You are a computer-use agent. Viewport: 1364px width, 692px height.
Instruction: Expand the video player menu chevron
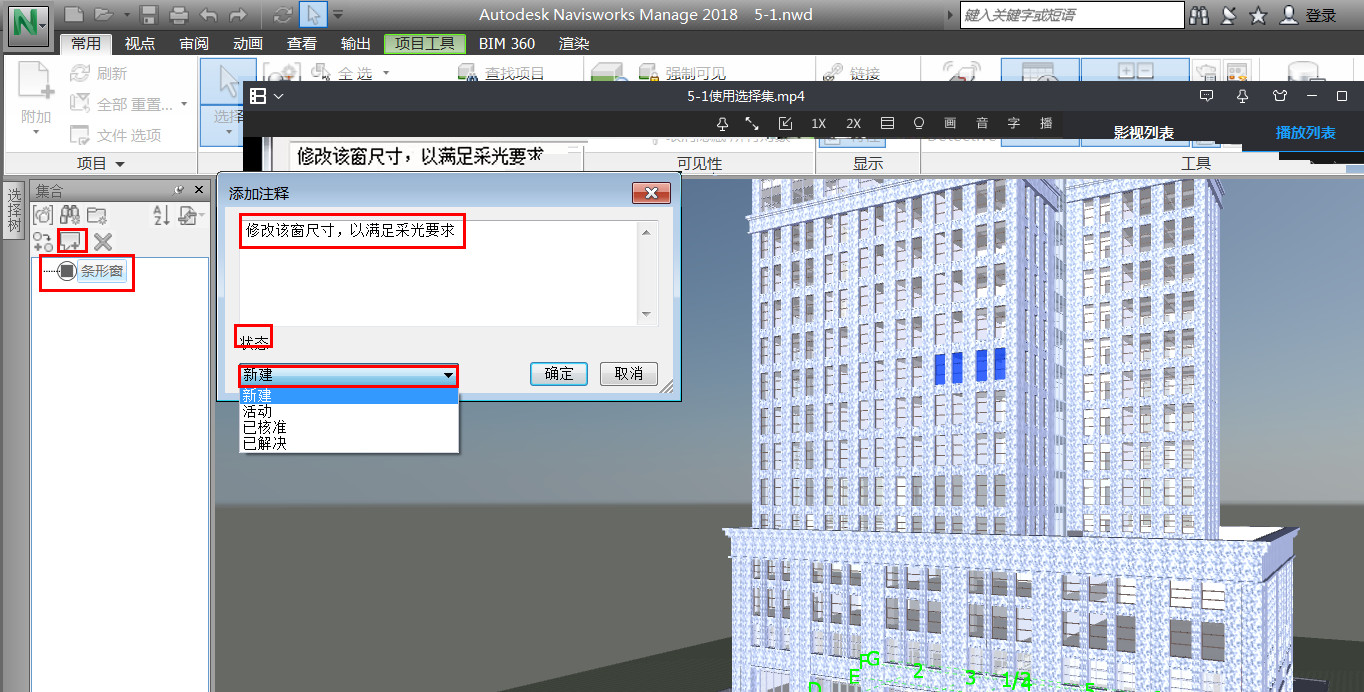279,96
